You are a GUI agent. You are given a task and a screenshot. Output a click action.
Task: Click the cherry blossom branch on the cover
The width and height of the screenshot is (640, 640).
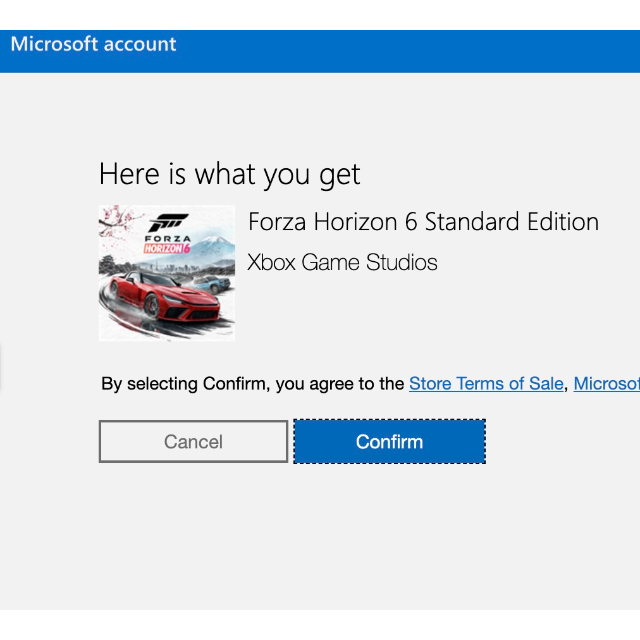(118, 220)
